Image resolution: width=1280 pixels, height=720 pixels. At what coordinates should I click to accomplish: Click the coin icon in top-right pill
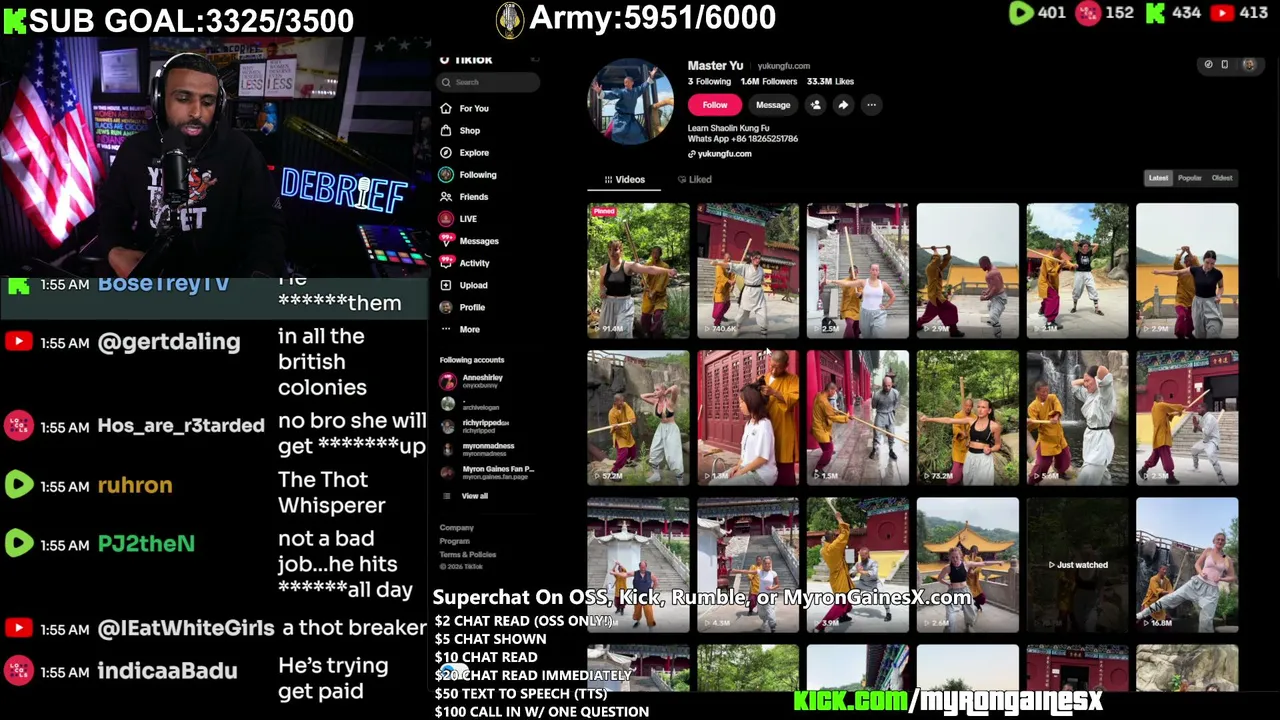point(1208,65)
